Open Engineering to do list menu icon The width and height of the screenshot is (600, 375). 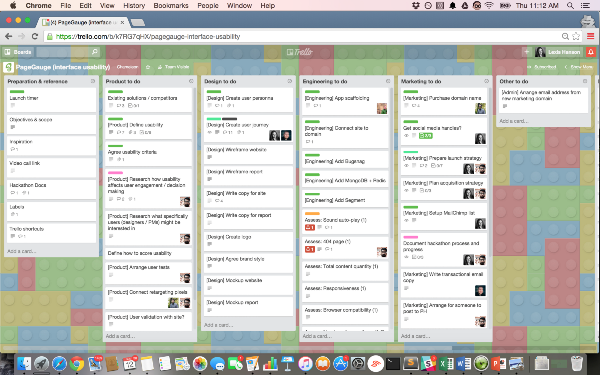click(388, 81)
